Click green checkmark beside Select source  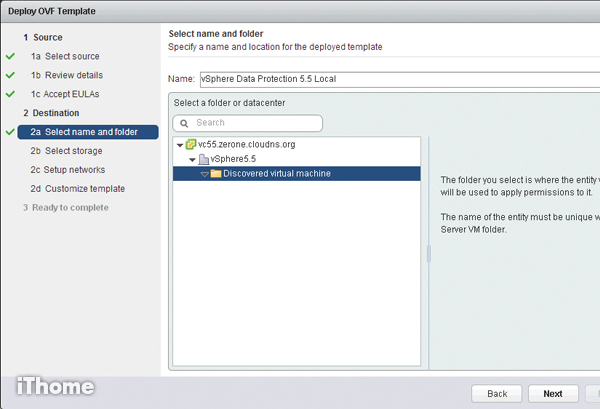[10, 57]
